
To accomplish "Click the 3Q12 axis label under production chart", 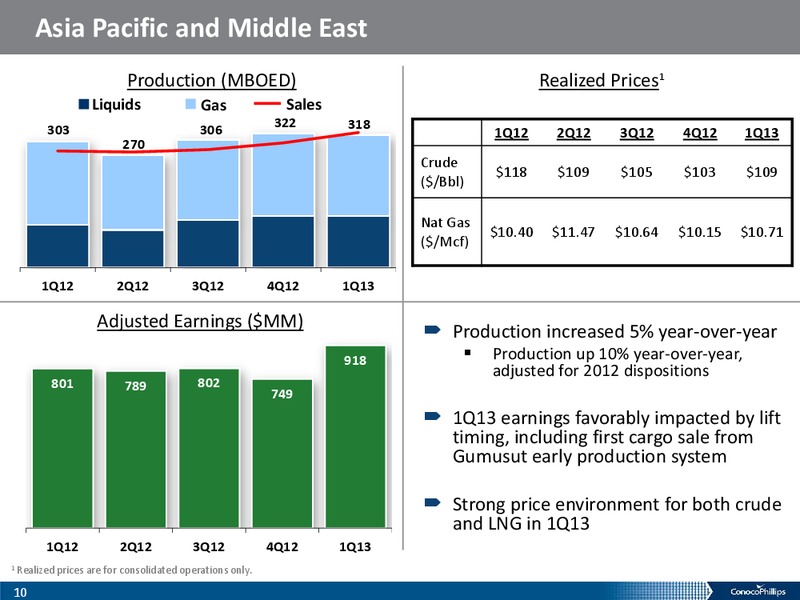I will (208, 286).
